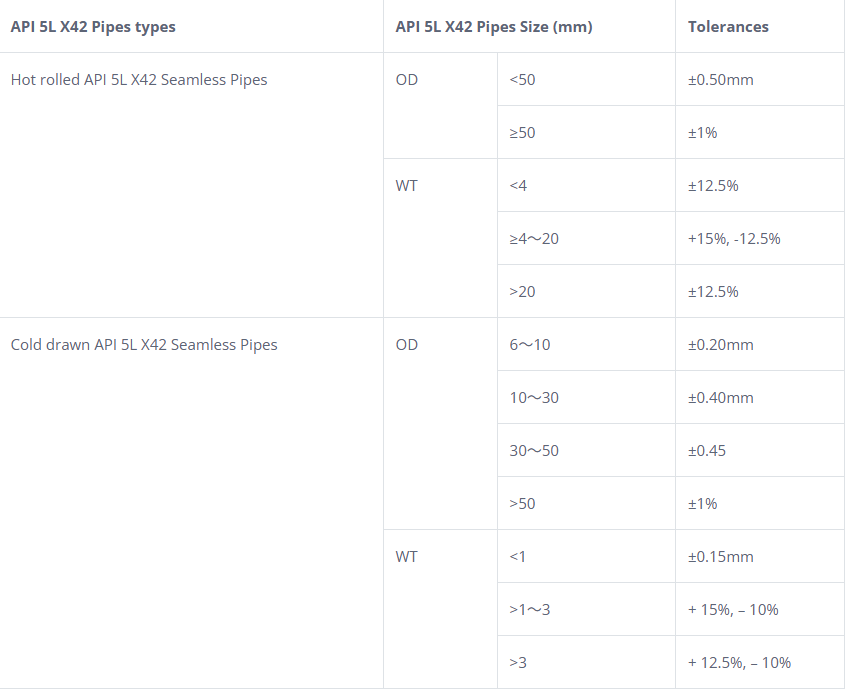The width and height of the screenshot is (845, 689).
Task: Click the ±0.50mm tolerance value
Action: pyautogui.click(x=721, y=80)
